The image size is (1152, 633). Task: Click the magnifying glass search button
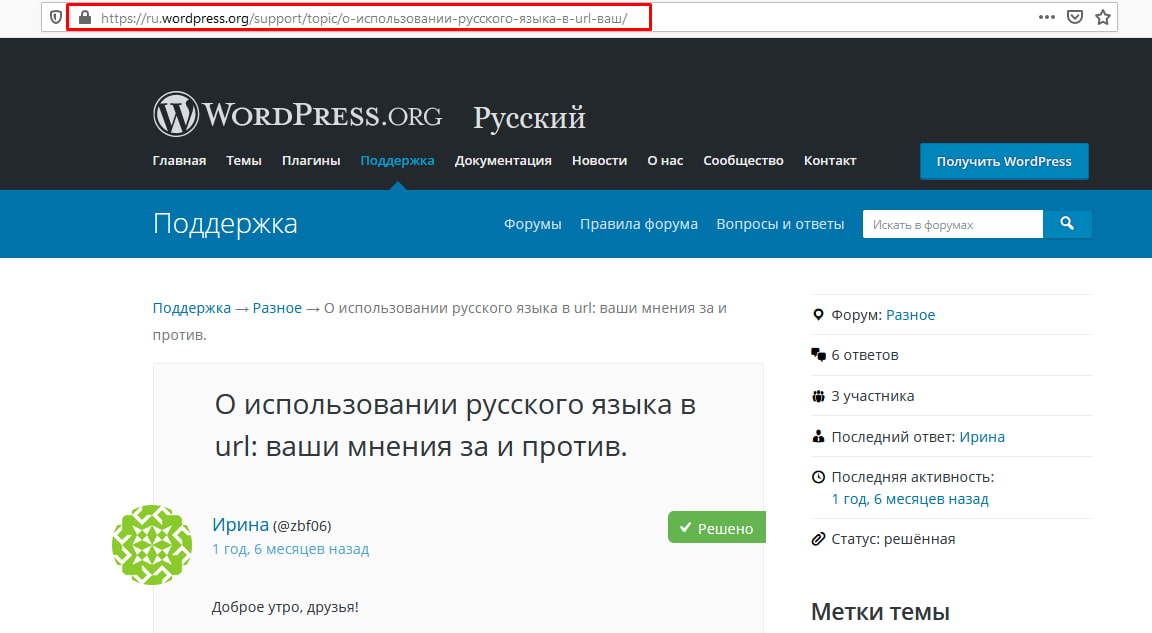tap(1067, 224)
